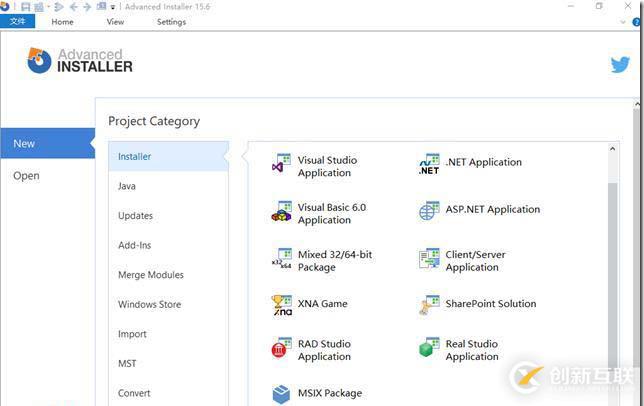Click the outer page vertical scrollbar

tap(636, 255)
